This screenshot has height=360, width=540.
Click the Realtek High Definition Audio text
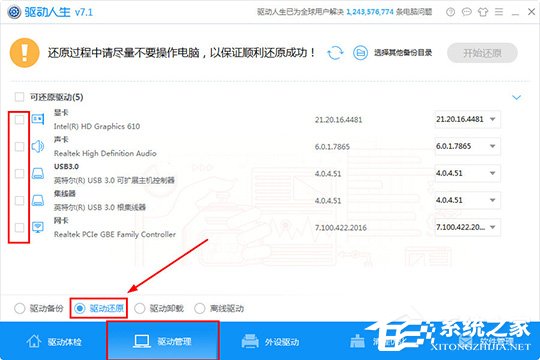[105, 153]
